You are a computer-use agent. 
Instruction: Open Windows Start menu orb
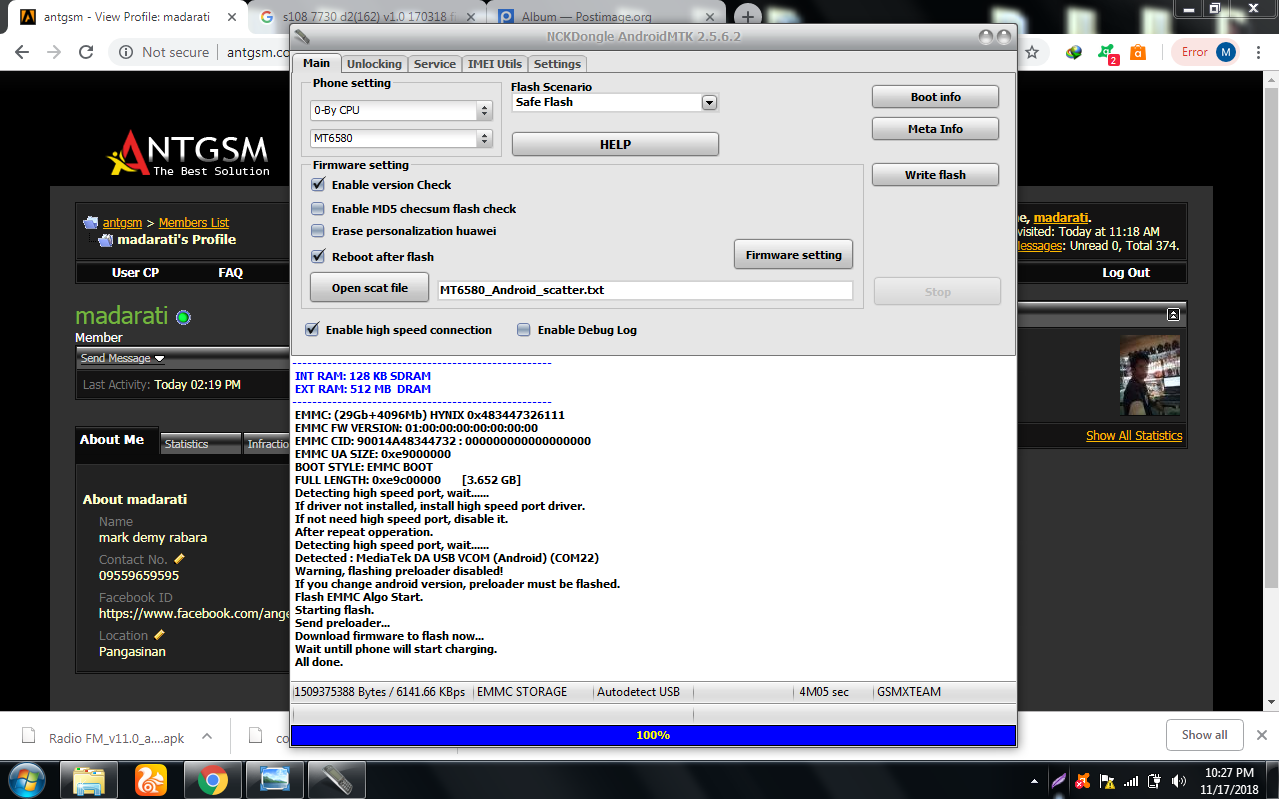[x=26, y=779]
